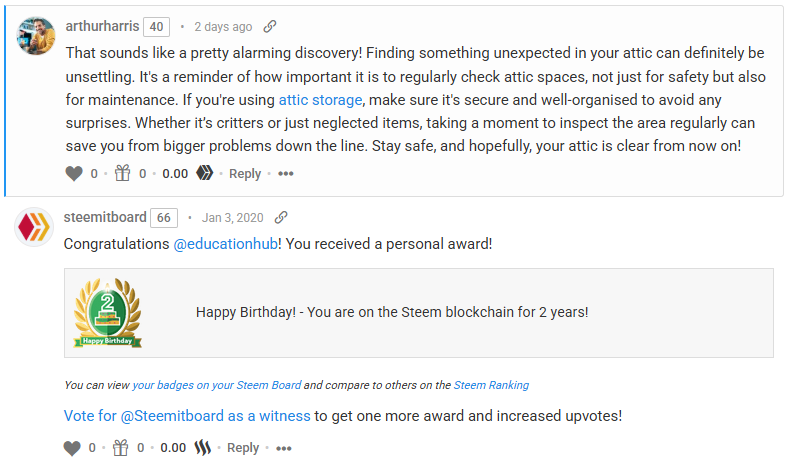Open steemitboard profile avatar

pyautogui.click(x=34, y=227)
